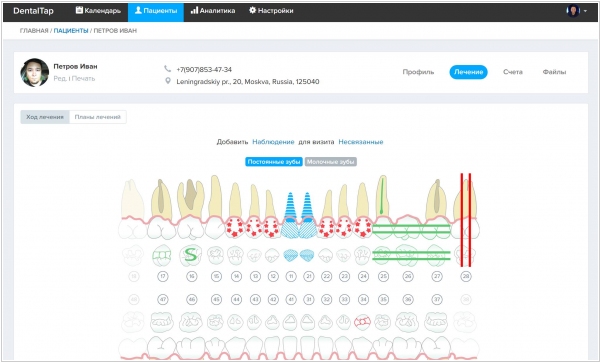The height and width of the screenshot is (362, 600).
Task: Select tooth number 28 circle label
Action: 466,276
